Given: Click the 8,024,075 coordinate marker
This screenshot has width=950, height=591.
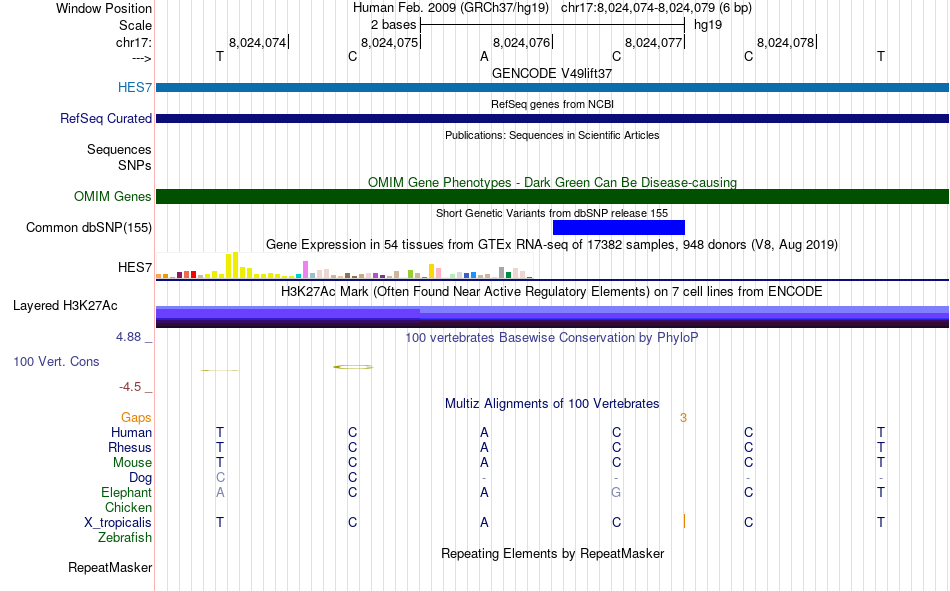Looking at the screenshot, I should (390, 42).
